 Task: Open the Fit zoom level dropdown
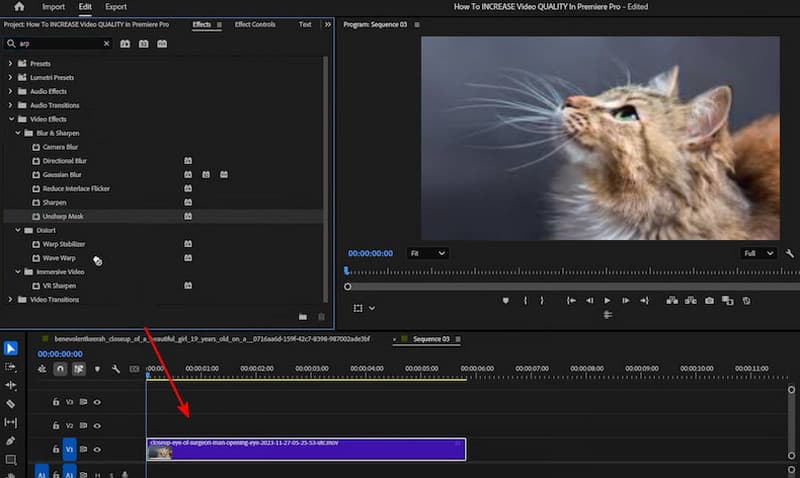point(428,253)
